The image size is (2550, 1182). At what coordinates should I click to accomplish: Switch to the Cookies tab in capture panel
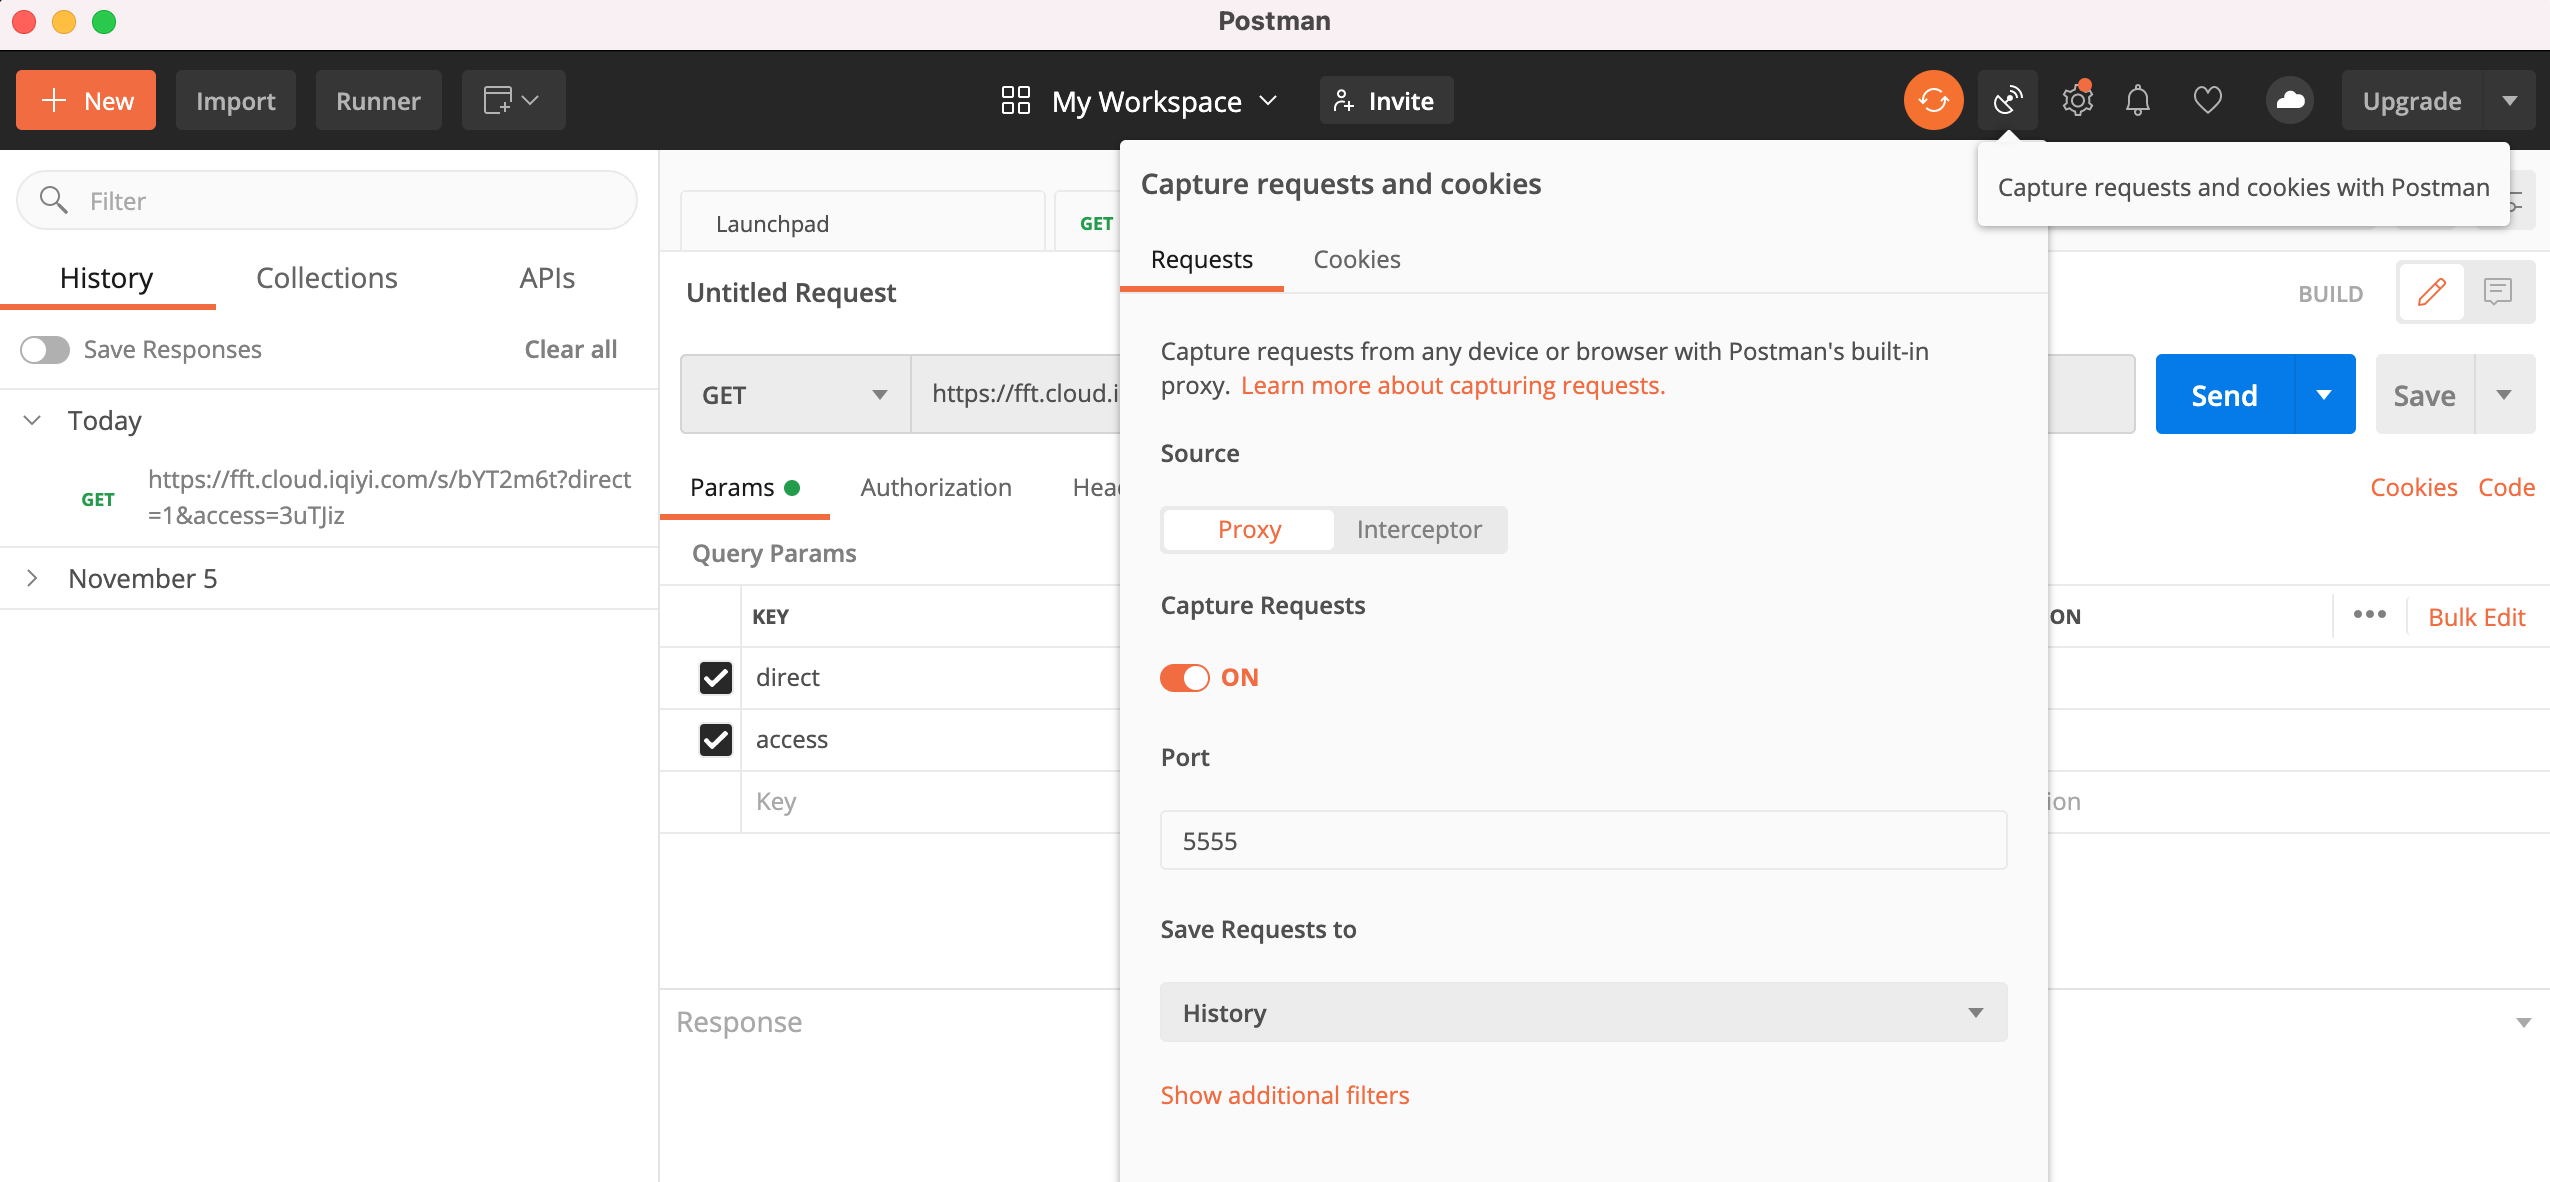[x=1356, y=260]
